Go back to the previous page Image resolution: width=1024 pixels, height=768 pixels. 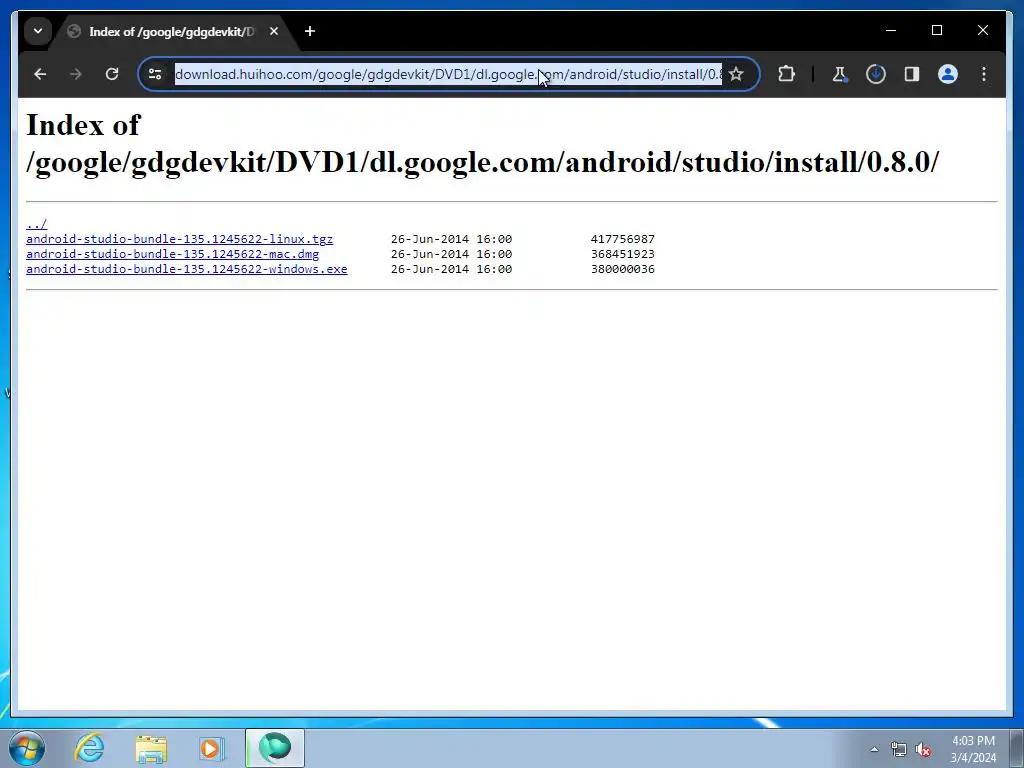[x=40, y=74]
